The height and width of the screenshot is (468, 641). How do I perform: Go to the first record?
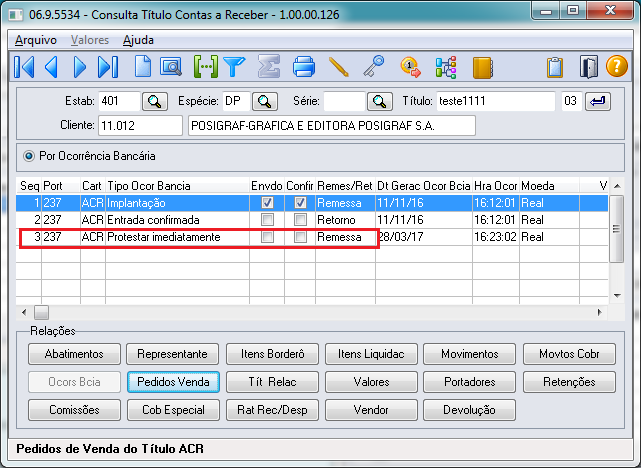24,66
